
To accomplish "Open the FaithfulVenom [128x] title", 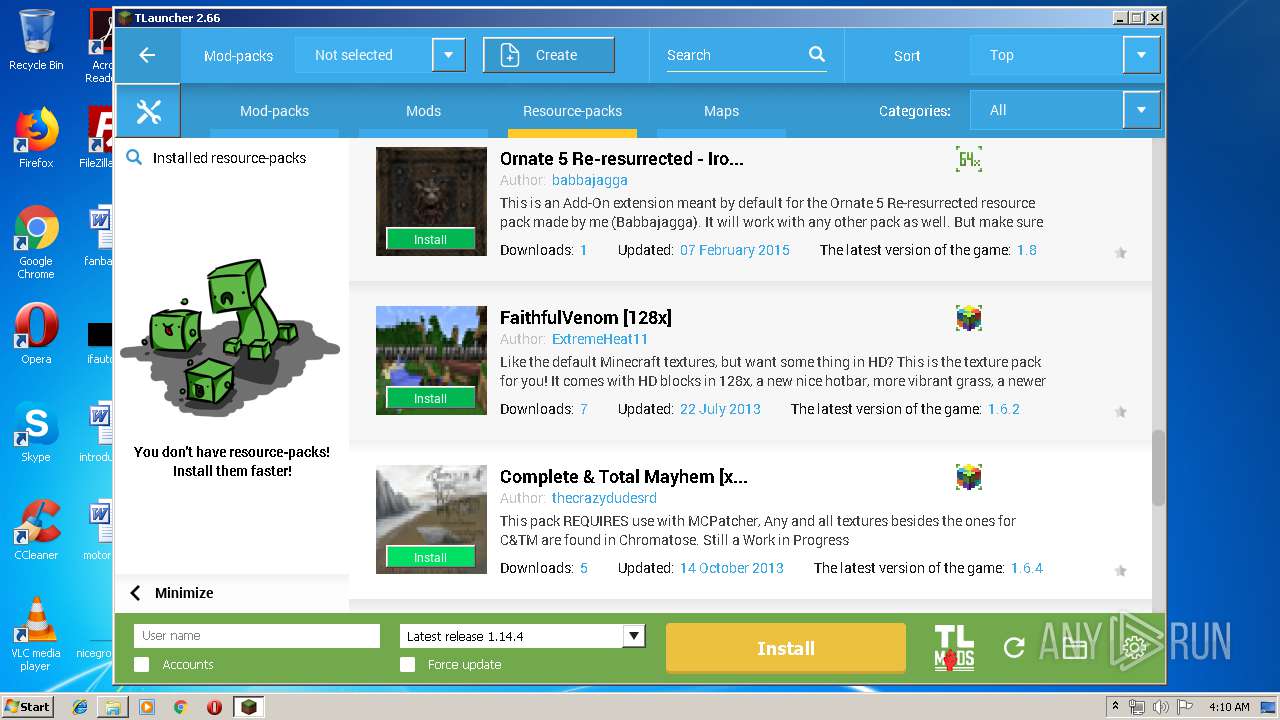I will [586, 318].
